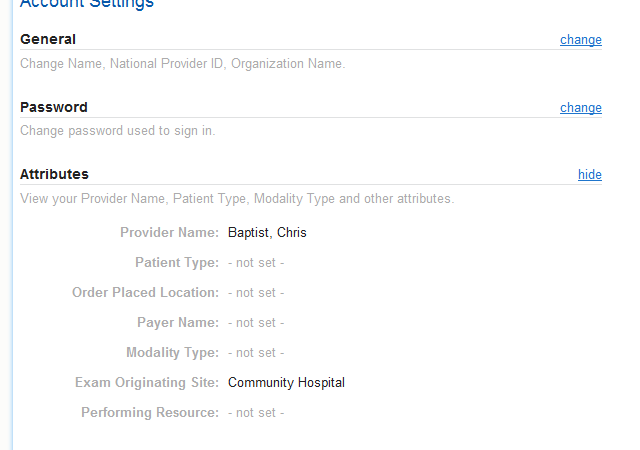The width and height of the screenshot is (640, 450).
Task: Click the Order Placed Location label
Action: click(x=145, y=293)
